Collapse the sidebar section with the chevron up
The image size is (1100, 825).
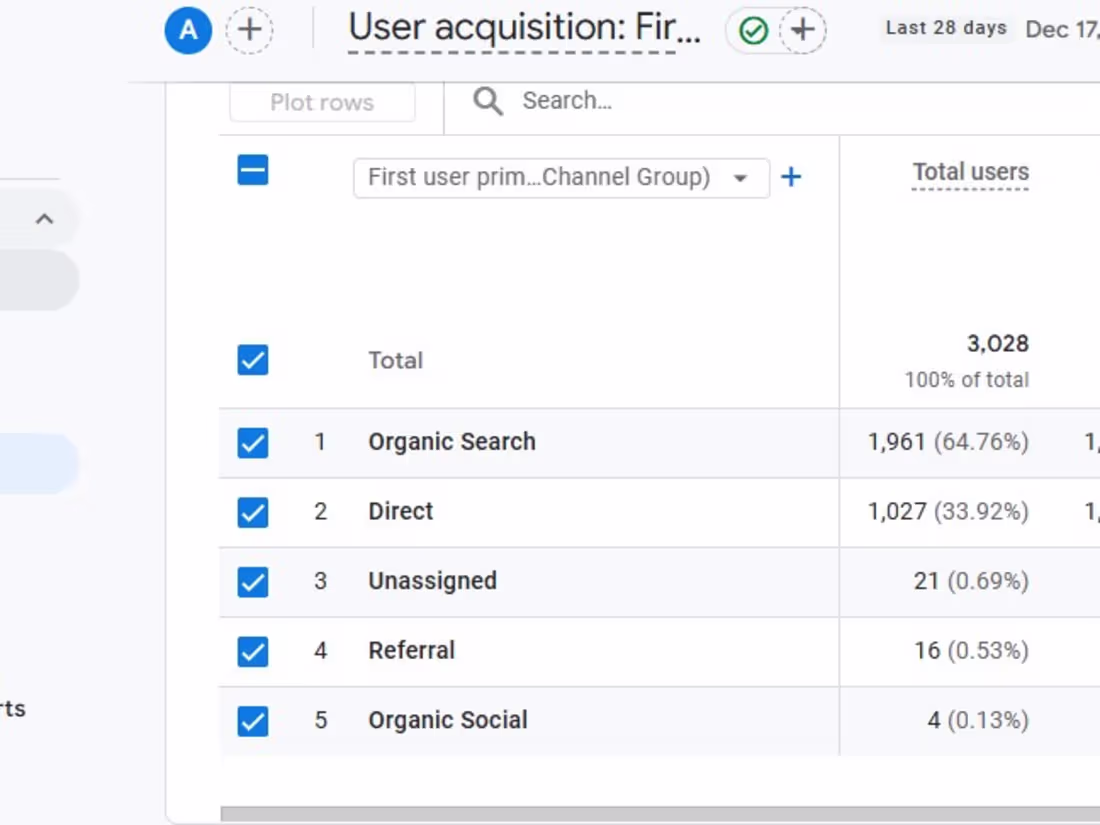[44, 219]
